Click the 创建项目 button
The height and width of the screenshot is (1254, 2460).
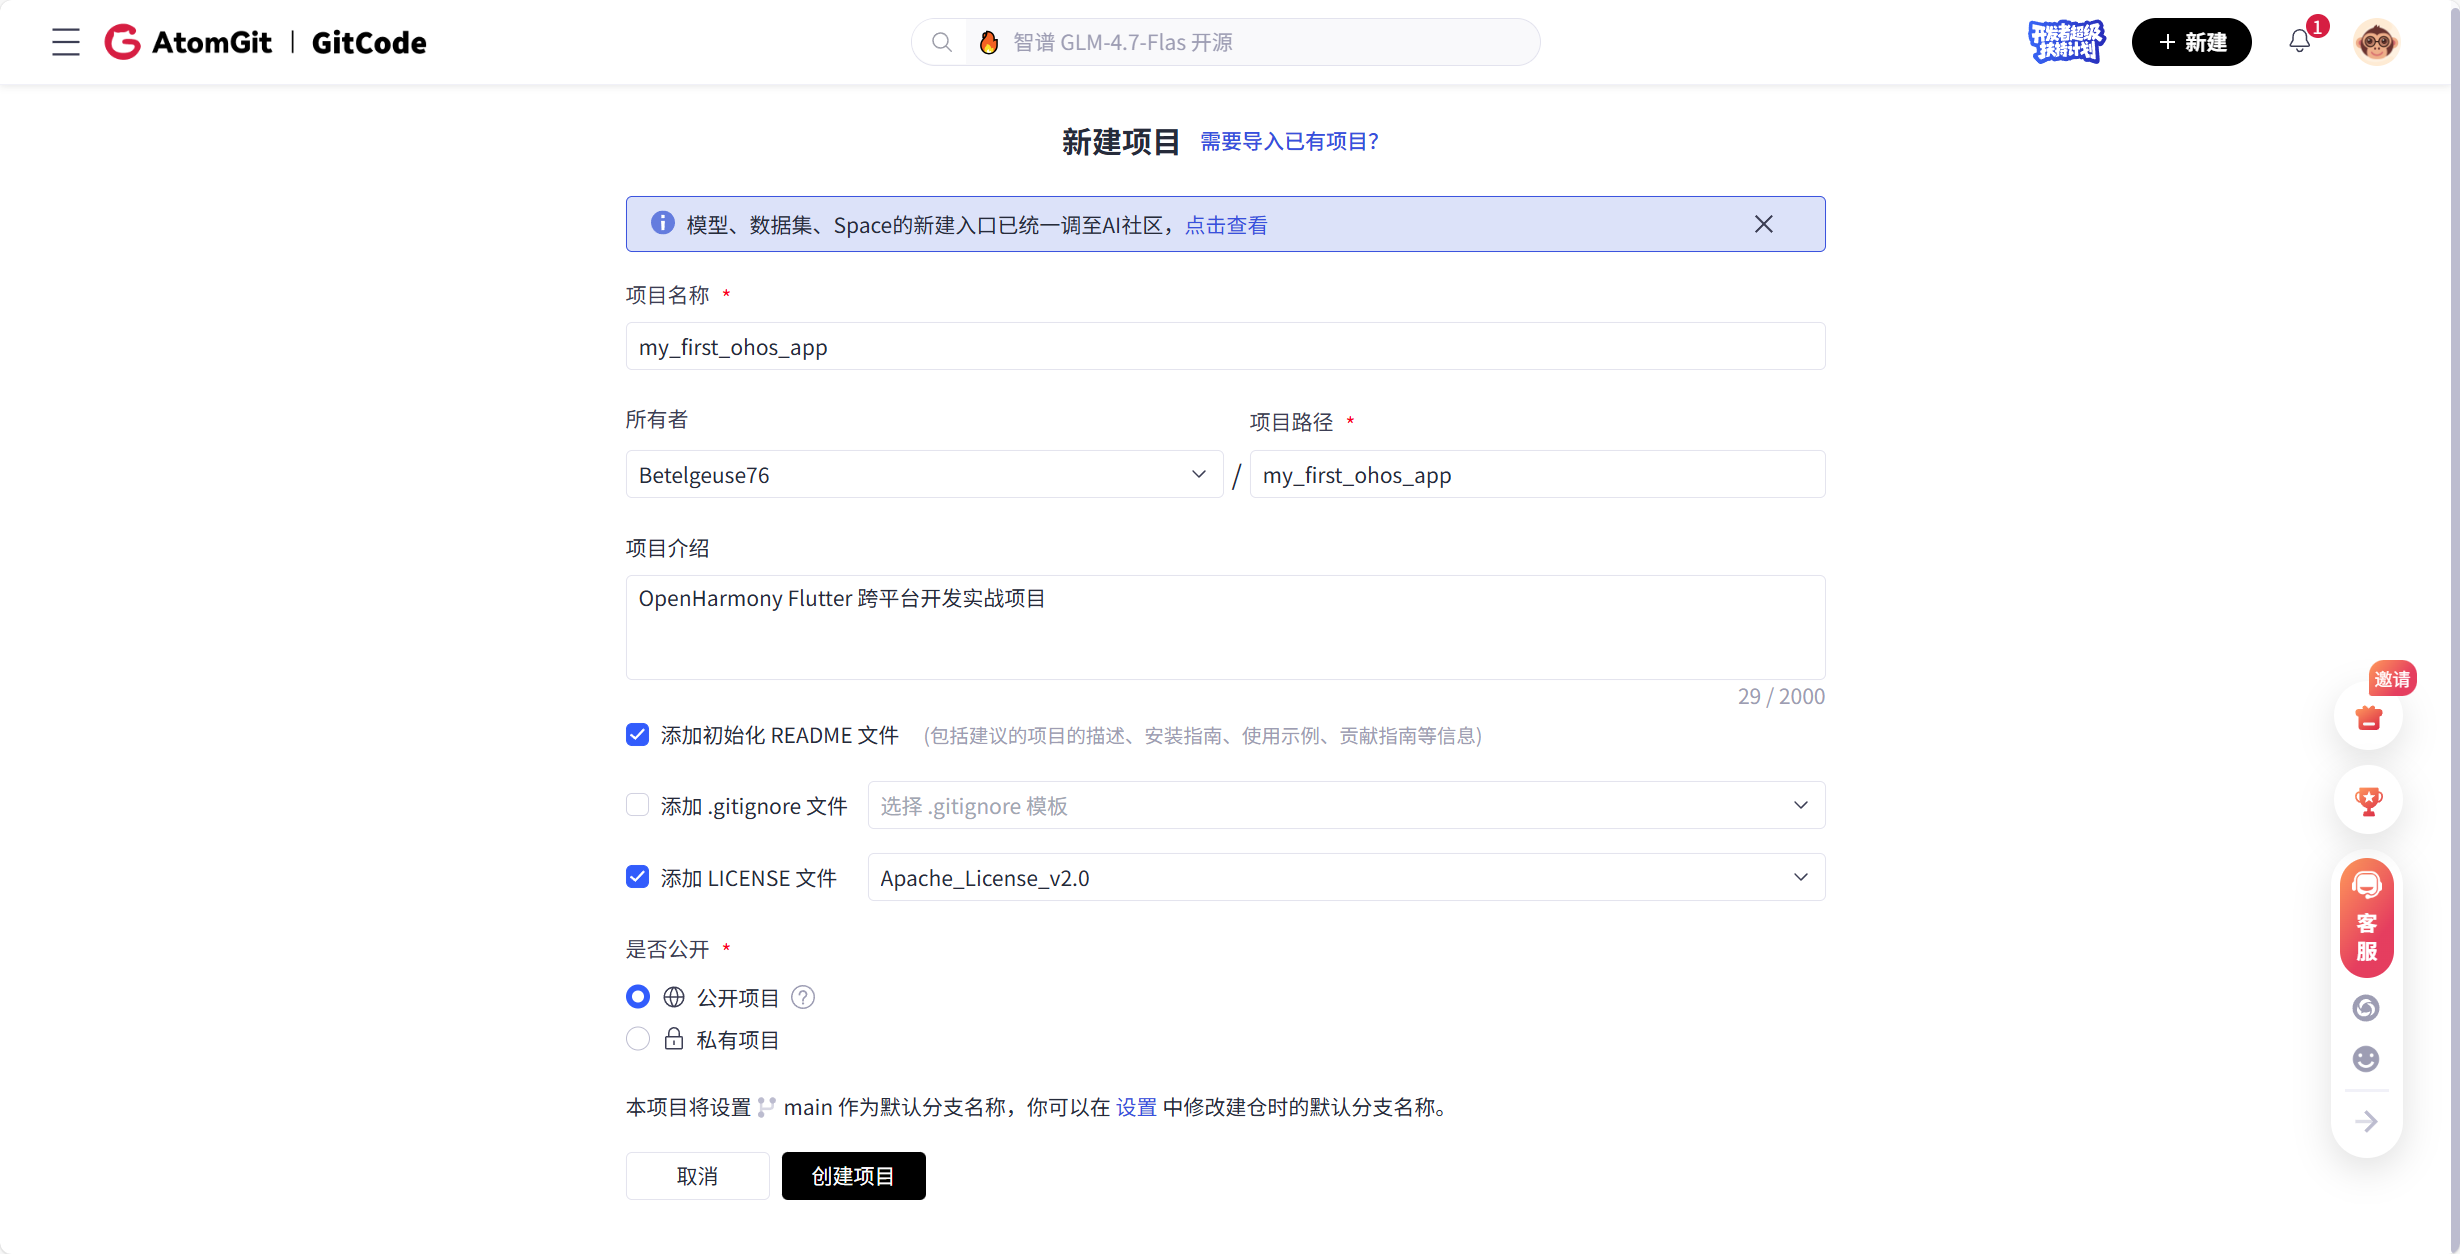point(852,1175)
